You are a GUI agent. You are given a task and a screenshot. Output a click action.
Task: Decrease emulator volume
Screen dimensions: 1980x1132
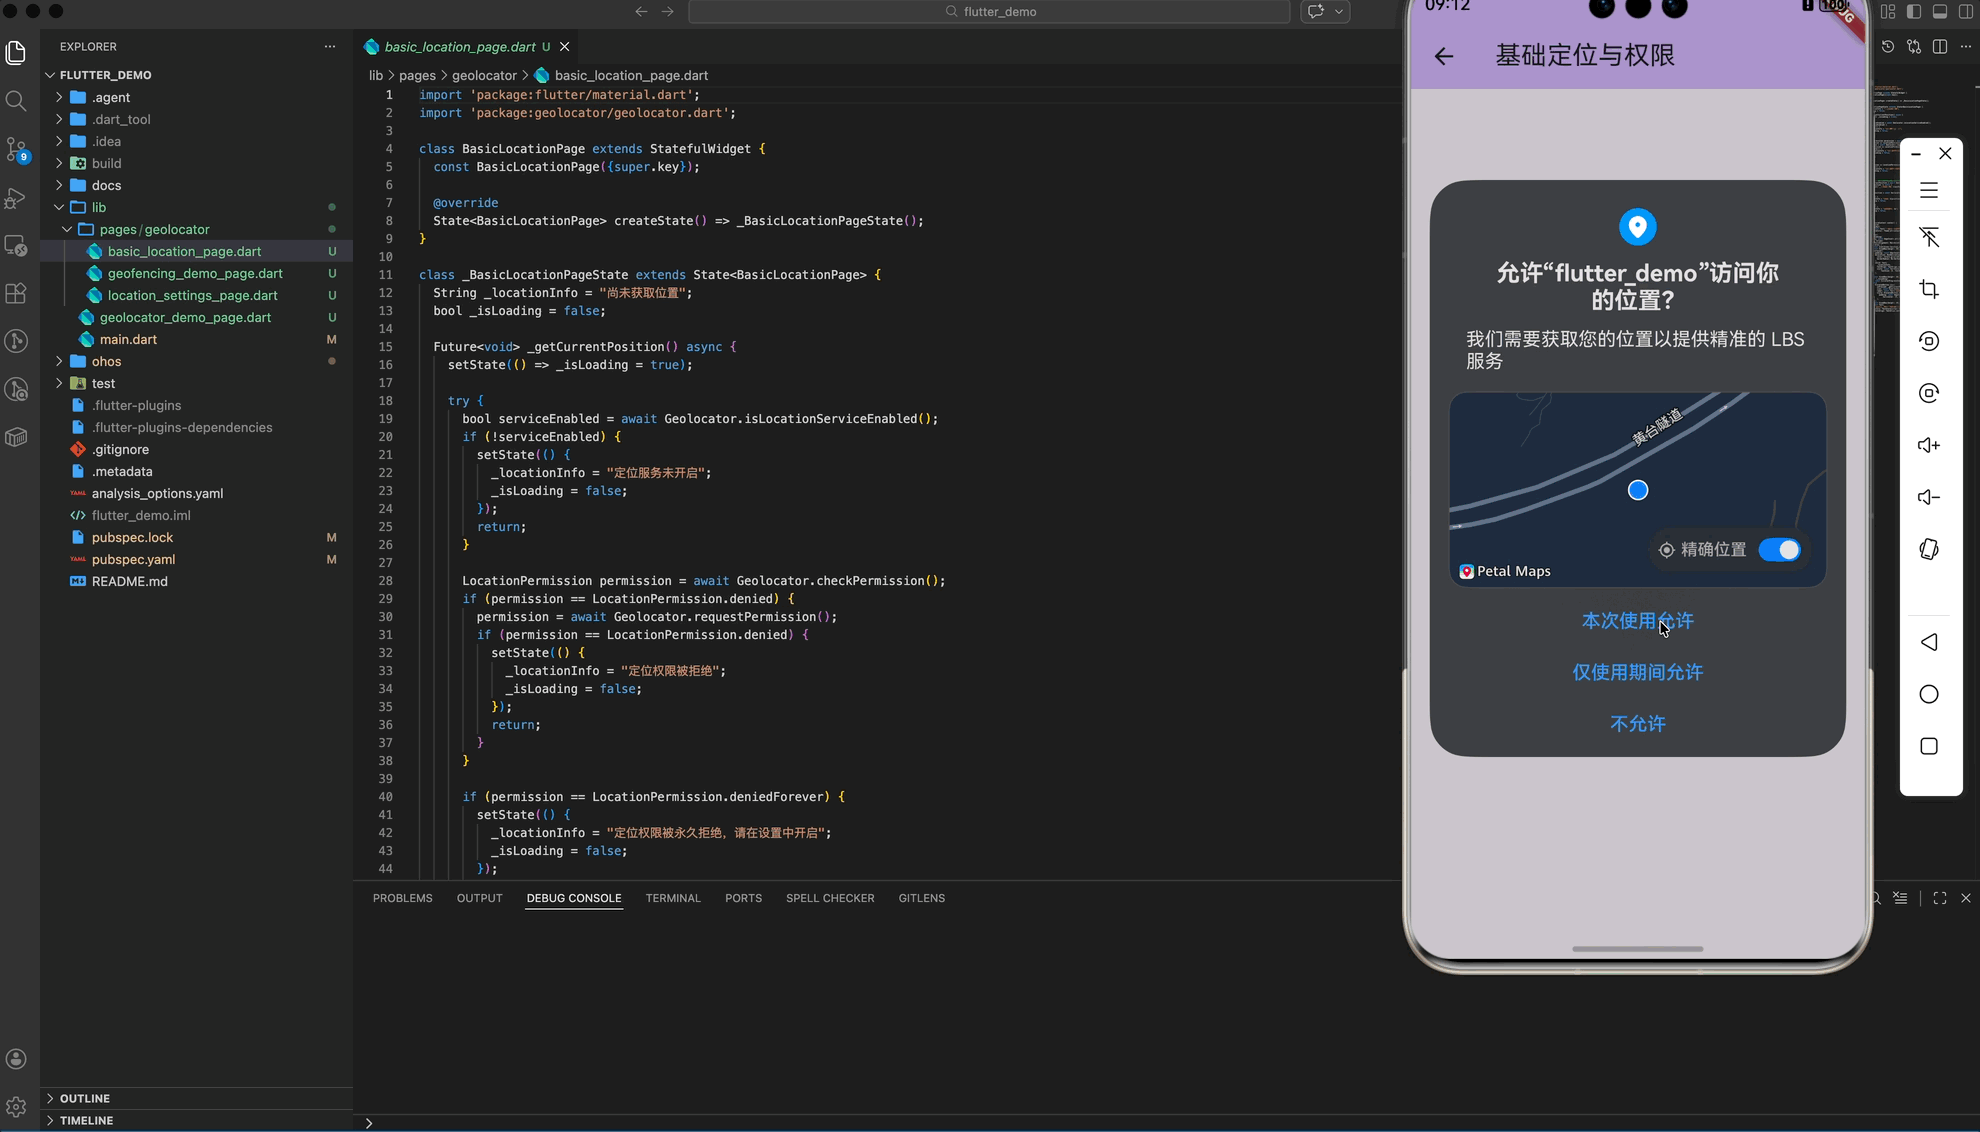(1929, 497)
